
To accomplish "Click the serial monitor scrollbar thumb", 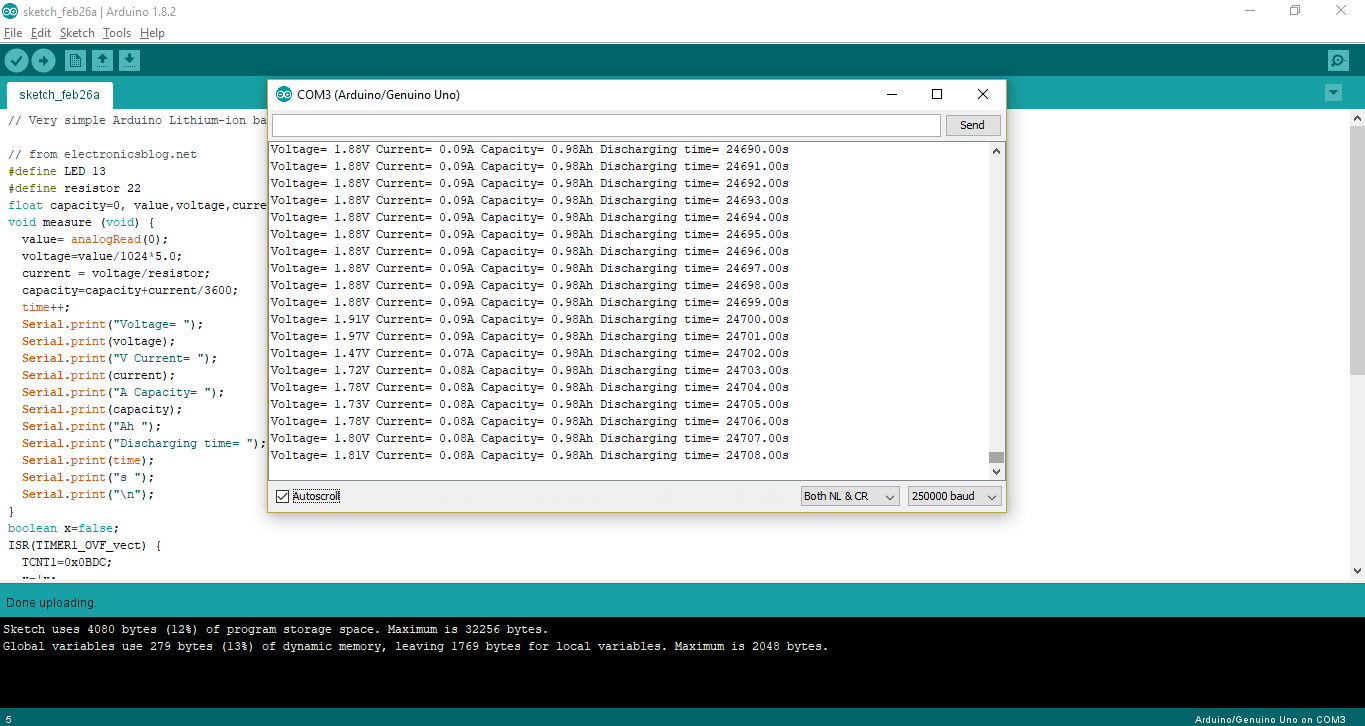I will pyautogui.click(x=996, y=458).
